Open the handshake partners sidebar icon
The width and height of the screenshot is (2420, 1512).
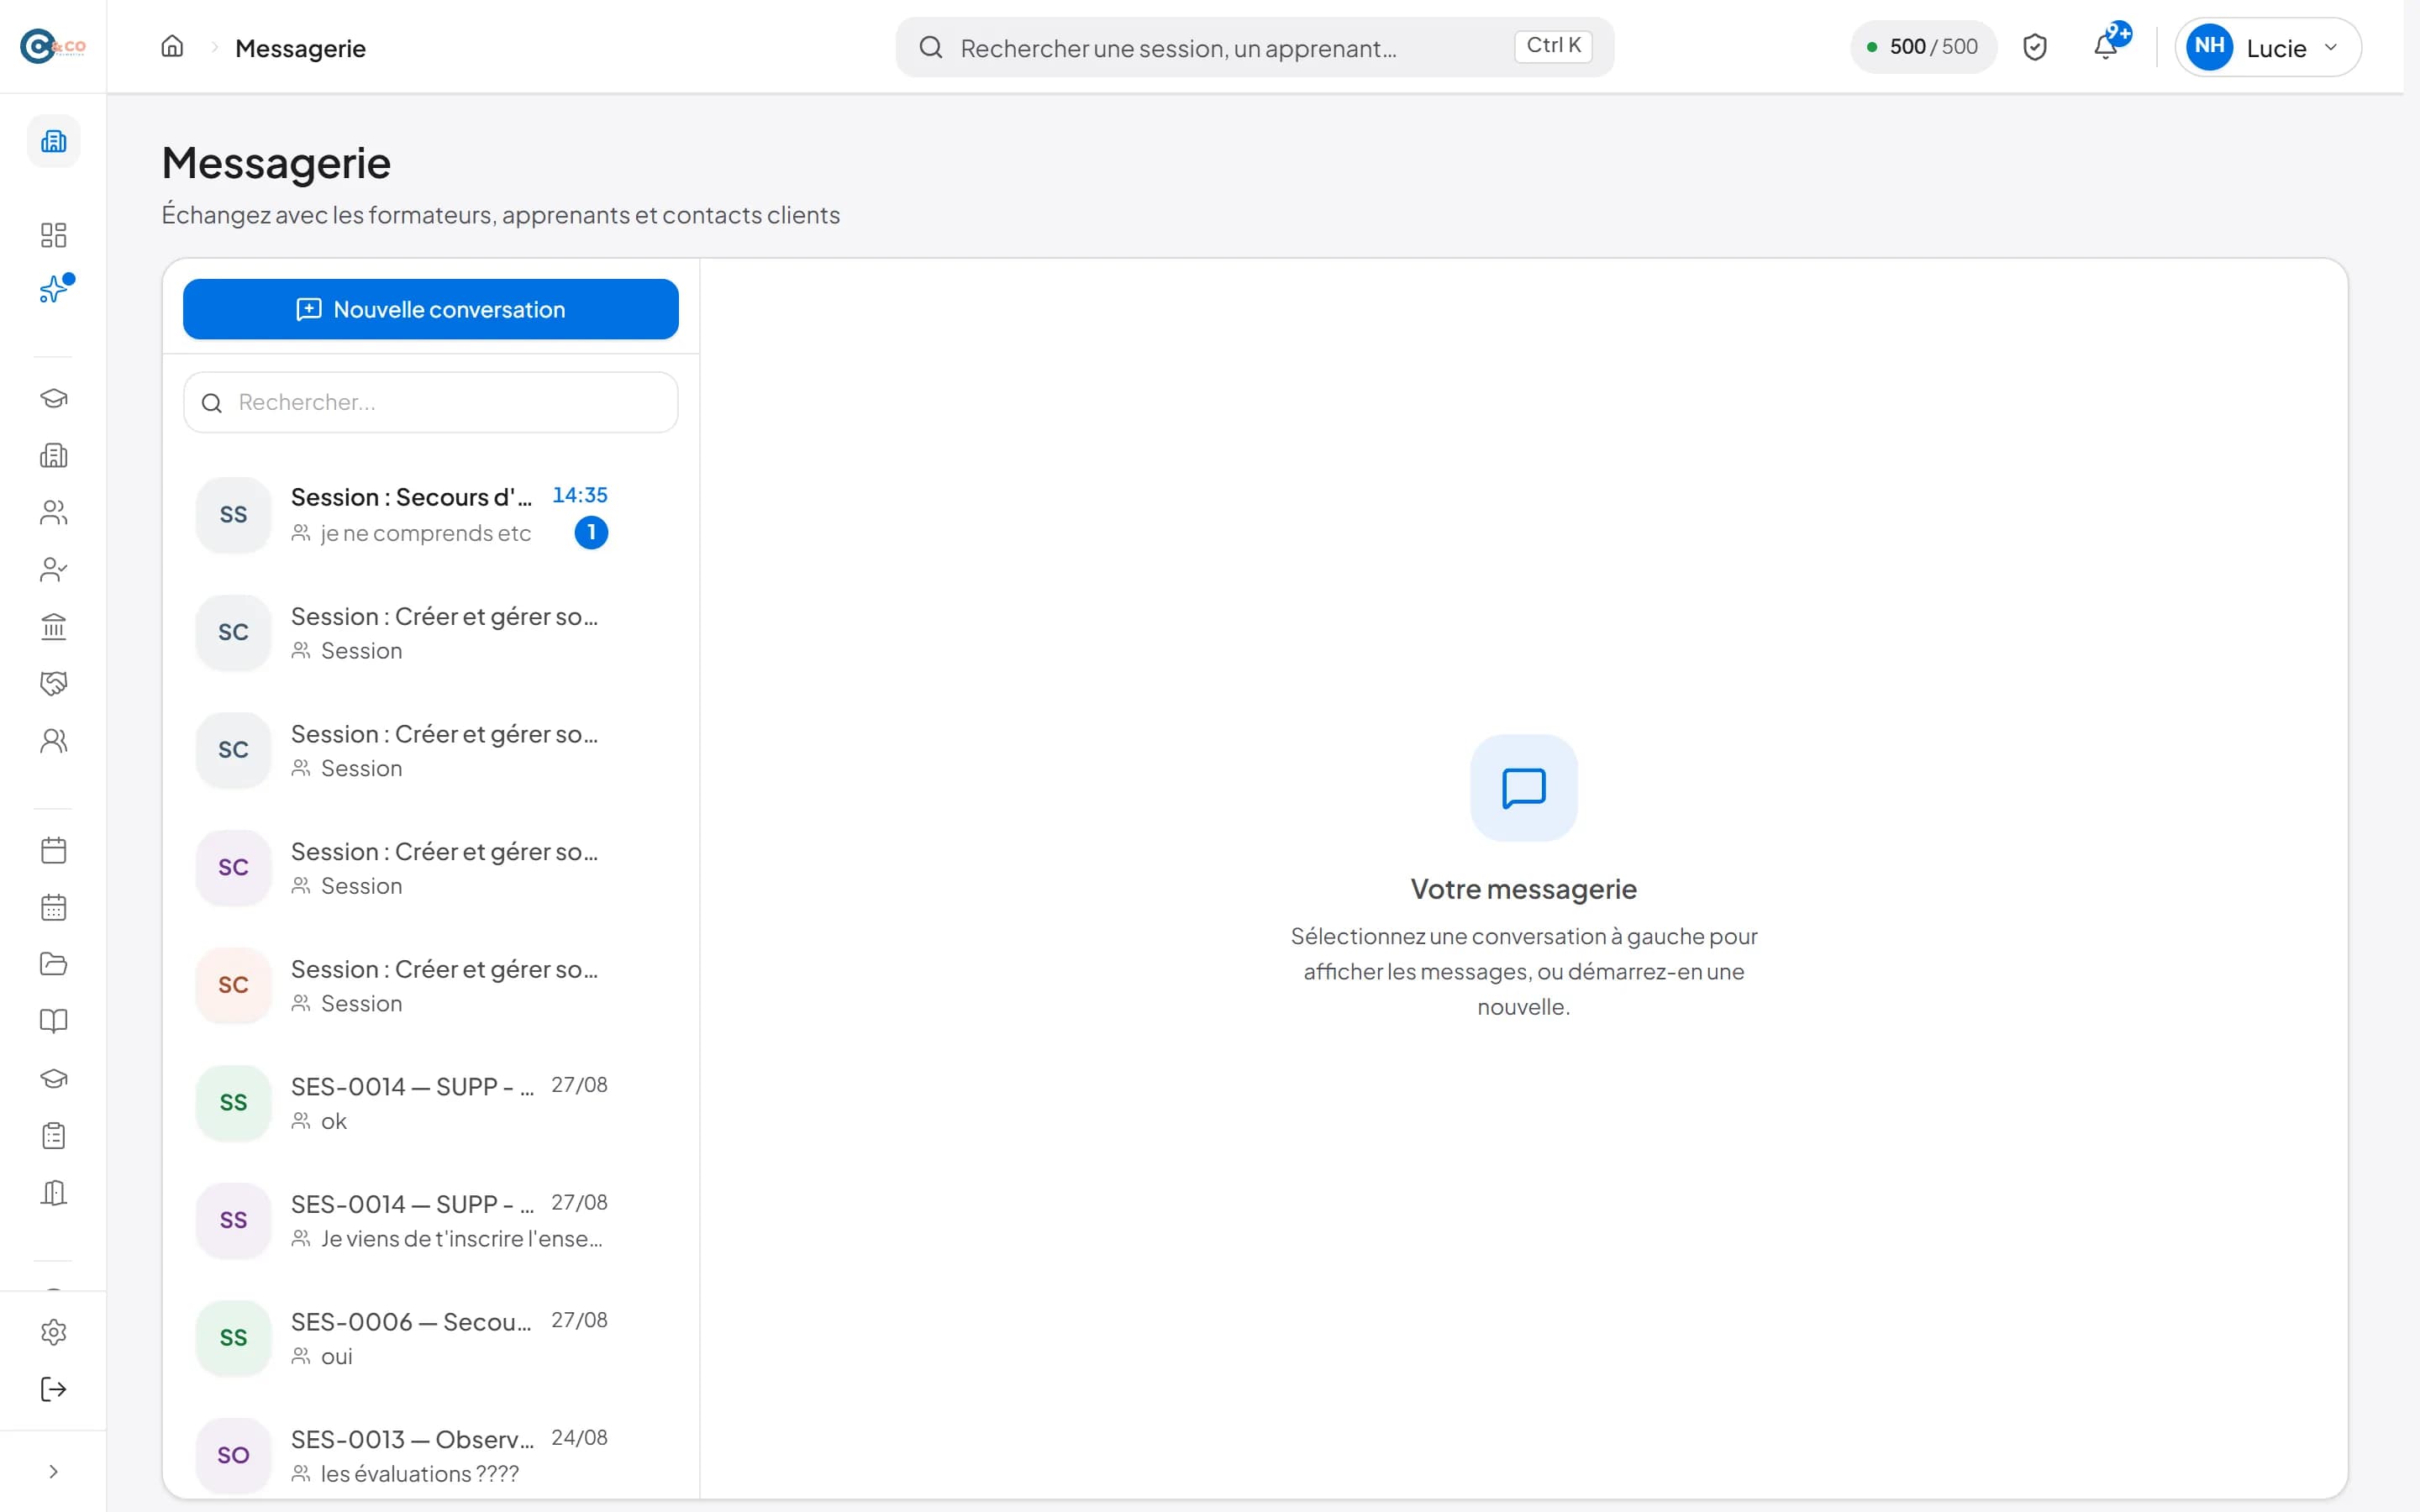pyautogui.click(x=54, y=684)
